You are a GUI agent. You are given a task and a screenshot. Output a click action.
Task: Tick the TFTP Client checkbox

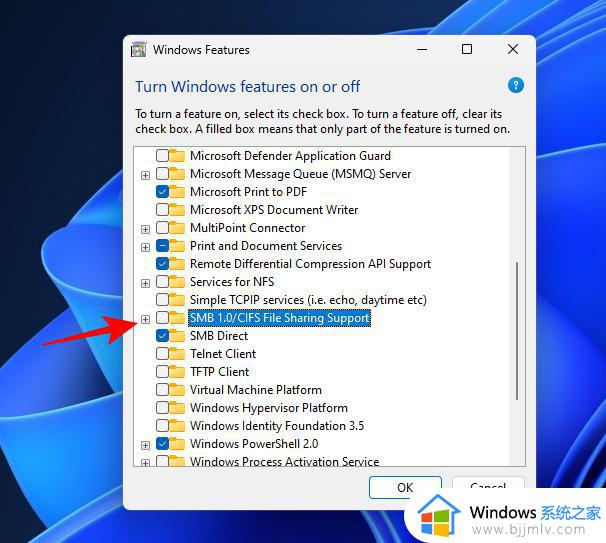(162, 371)
